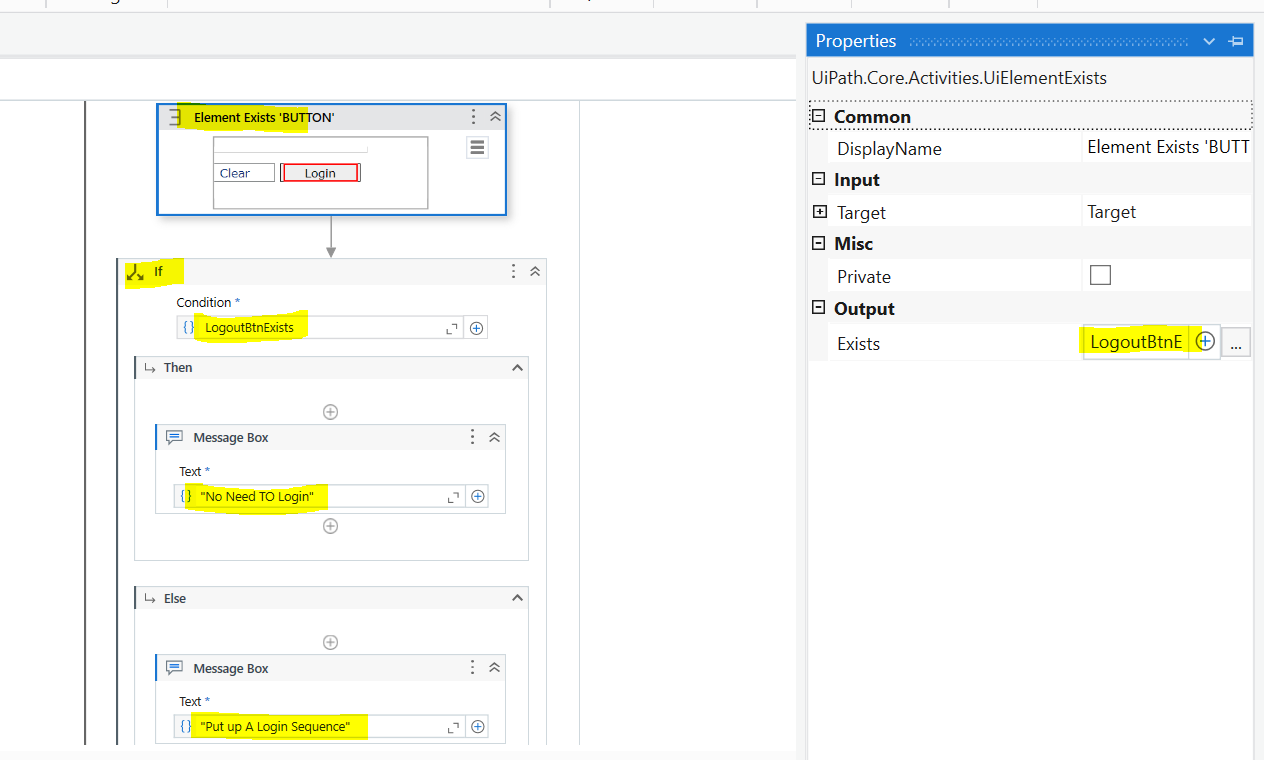1264x760 pixels.
Task: Expand the Condition expression editor
Action: tap(452, 328)
